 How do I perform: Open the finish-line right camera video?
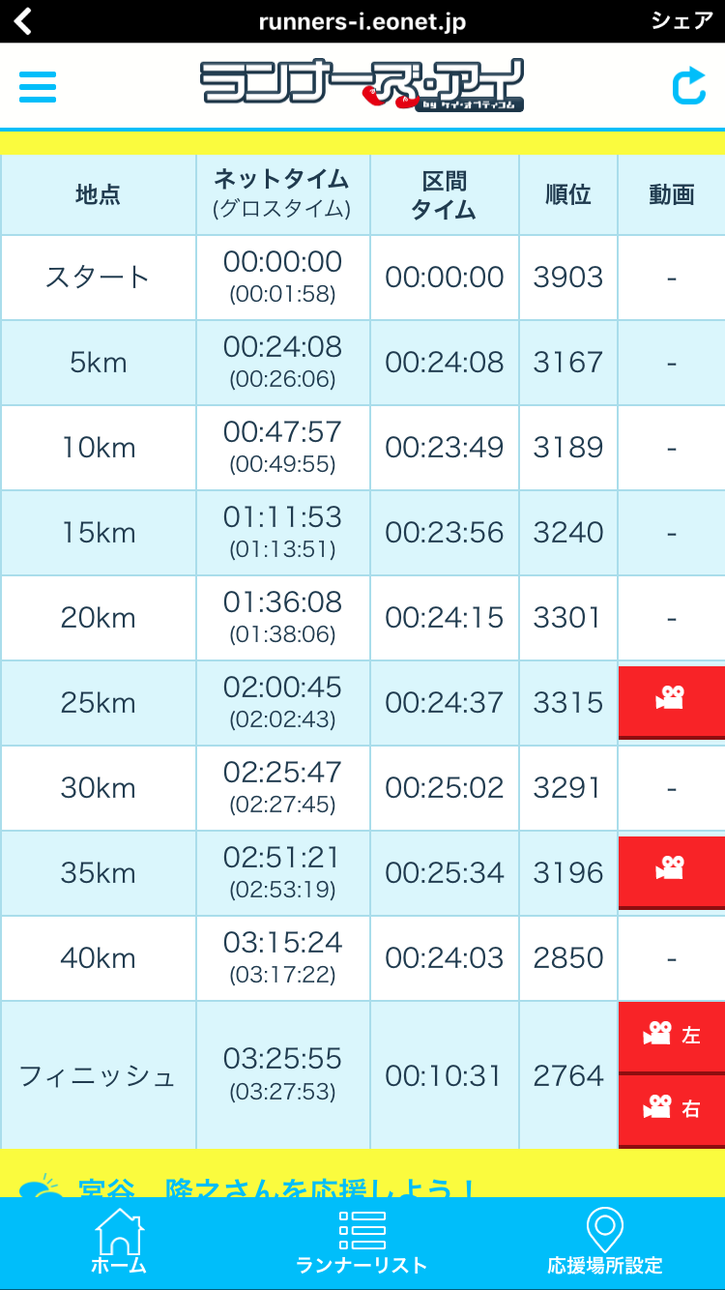671,1109
